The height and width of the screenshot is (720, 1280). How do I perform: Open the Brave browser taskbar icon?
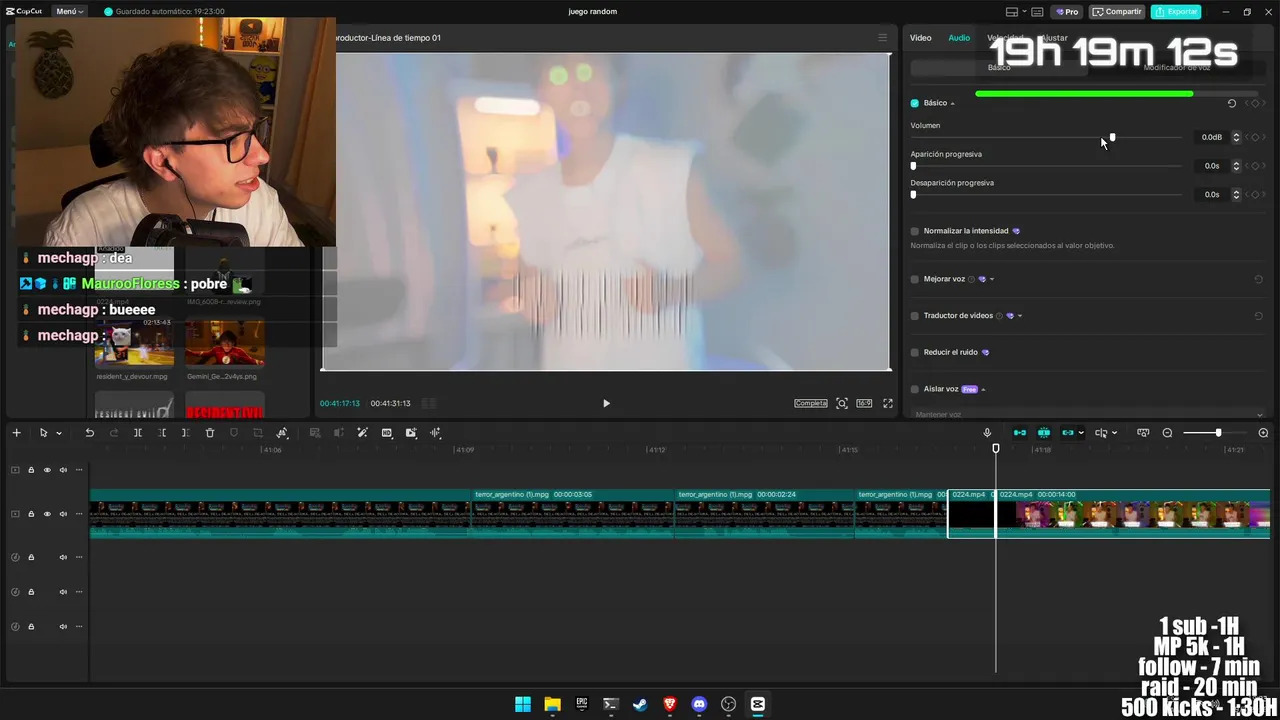tap(670, 704)
